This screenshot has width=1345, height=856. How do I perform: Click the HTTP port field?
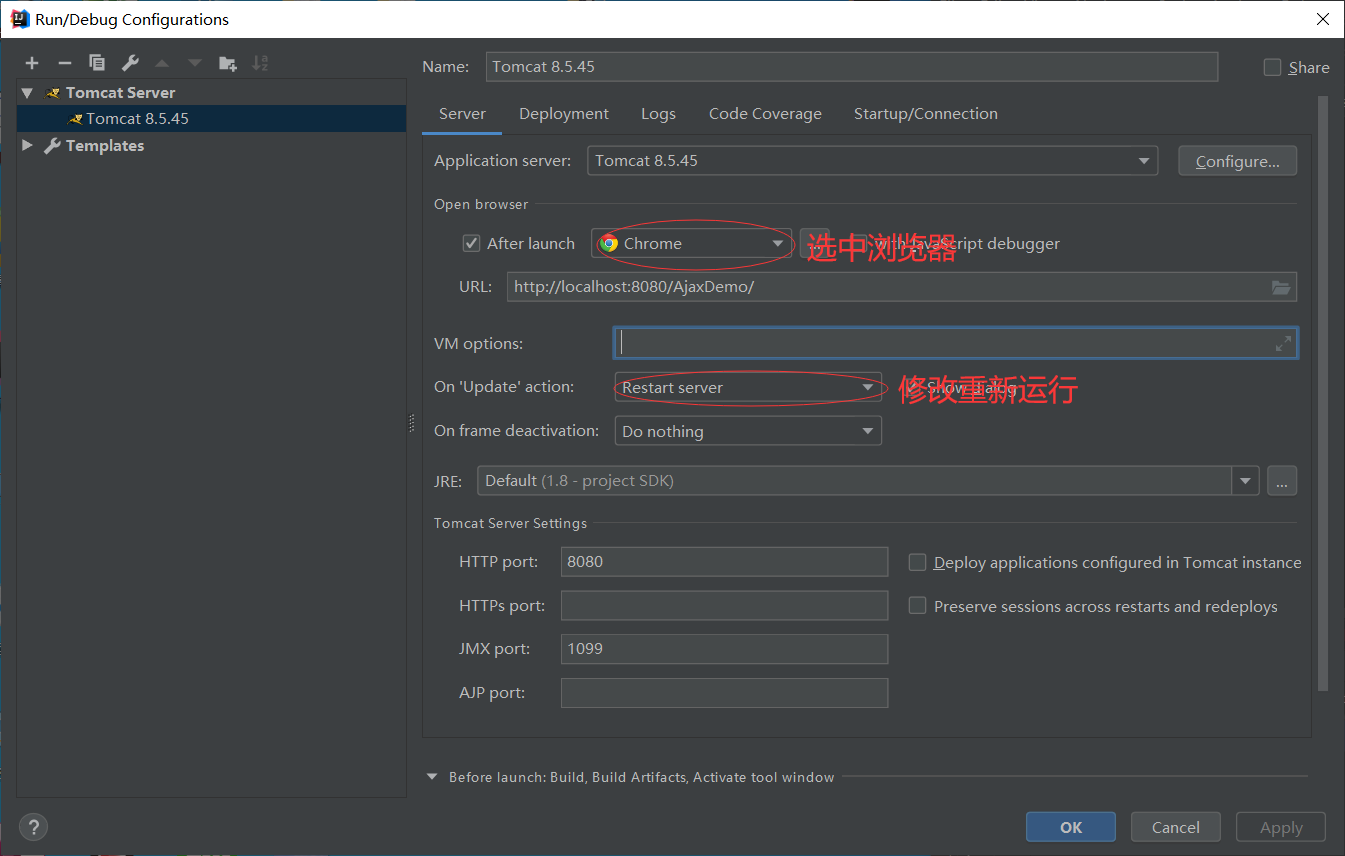pos(725,562)
